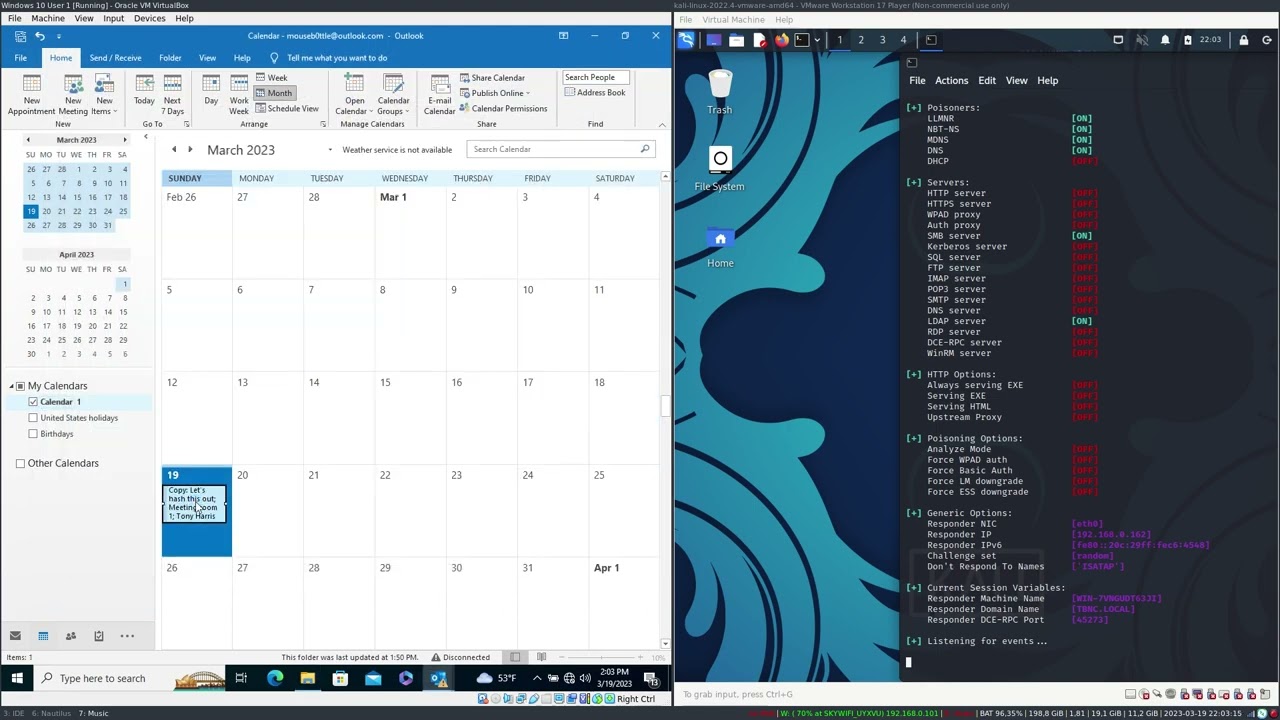Expand the terminal launcher dropdown arrow
1280x720 pixels.
[x=817, y=40]
